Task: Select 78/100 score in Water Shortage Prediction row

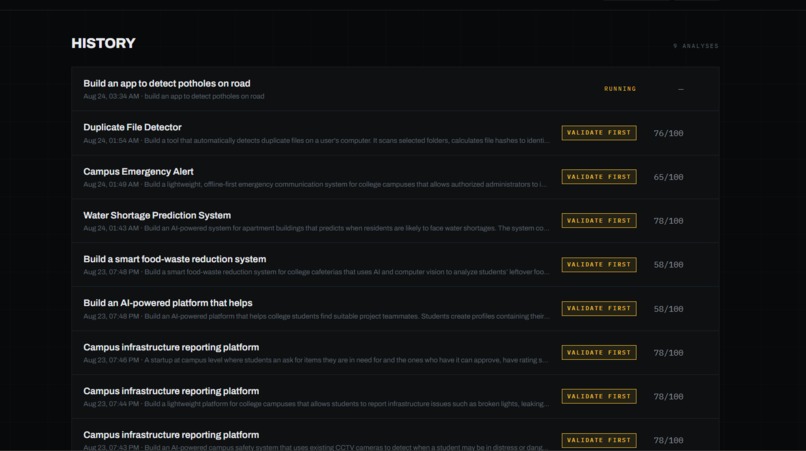Action: [668, 221]
